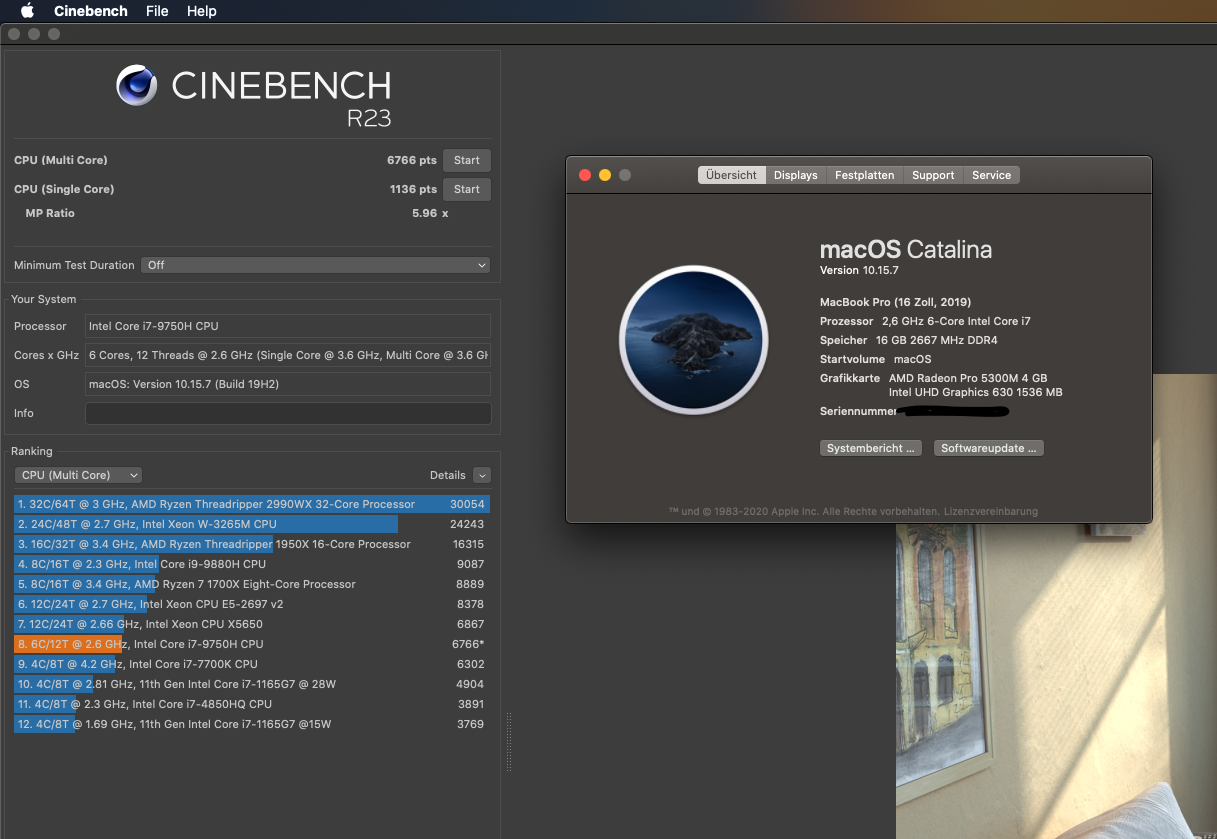Click the 30054 score value
Screen dimensions: 1217x839
467,504
